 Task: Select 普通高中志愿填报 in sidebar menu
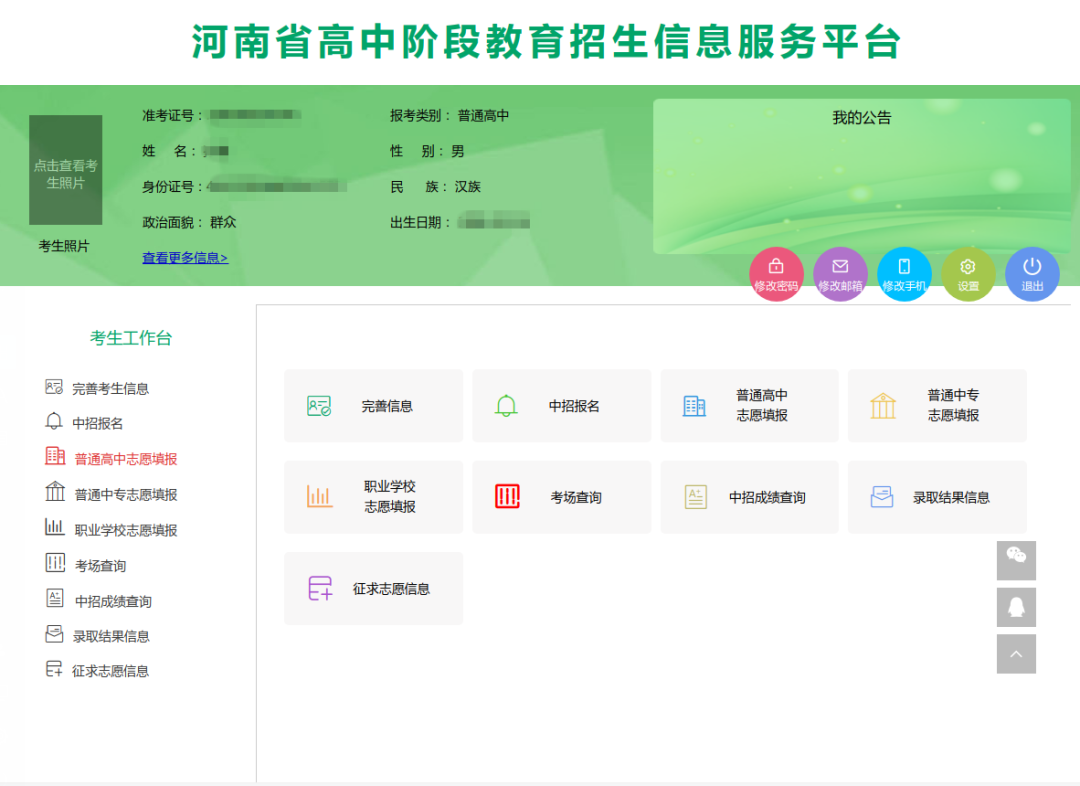[125, 459]
